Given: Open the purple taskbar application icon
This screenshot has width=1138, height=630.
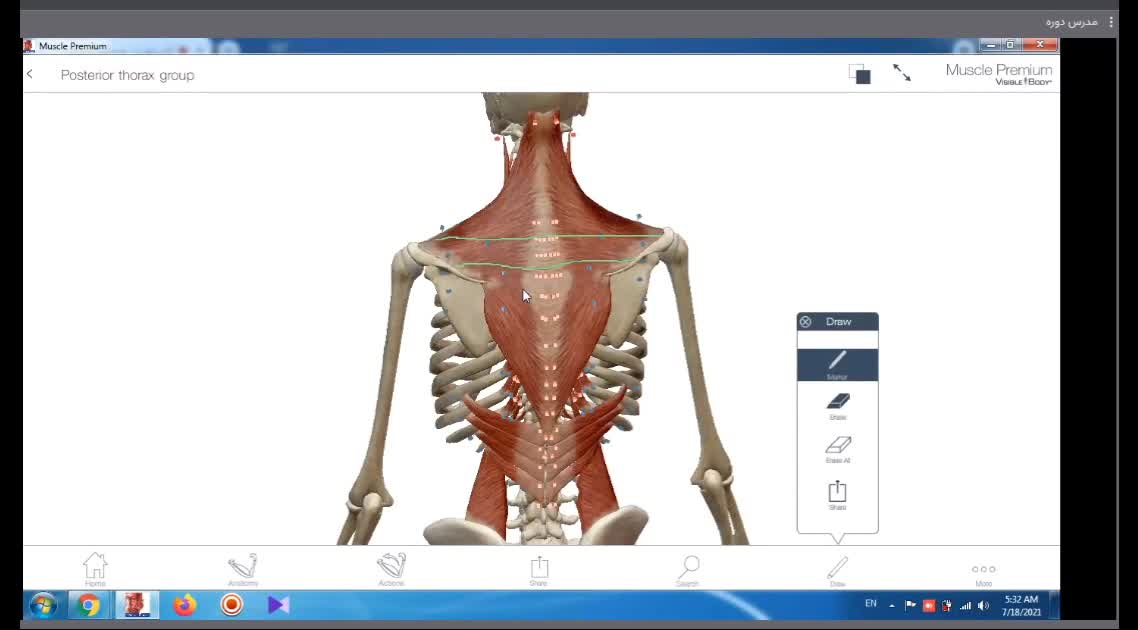Looking at the screenshot, I should 279,605.
